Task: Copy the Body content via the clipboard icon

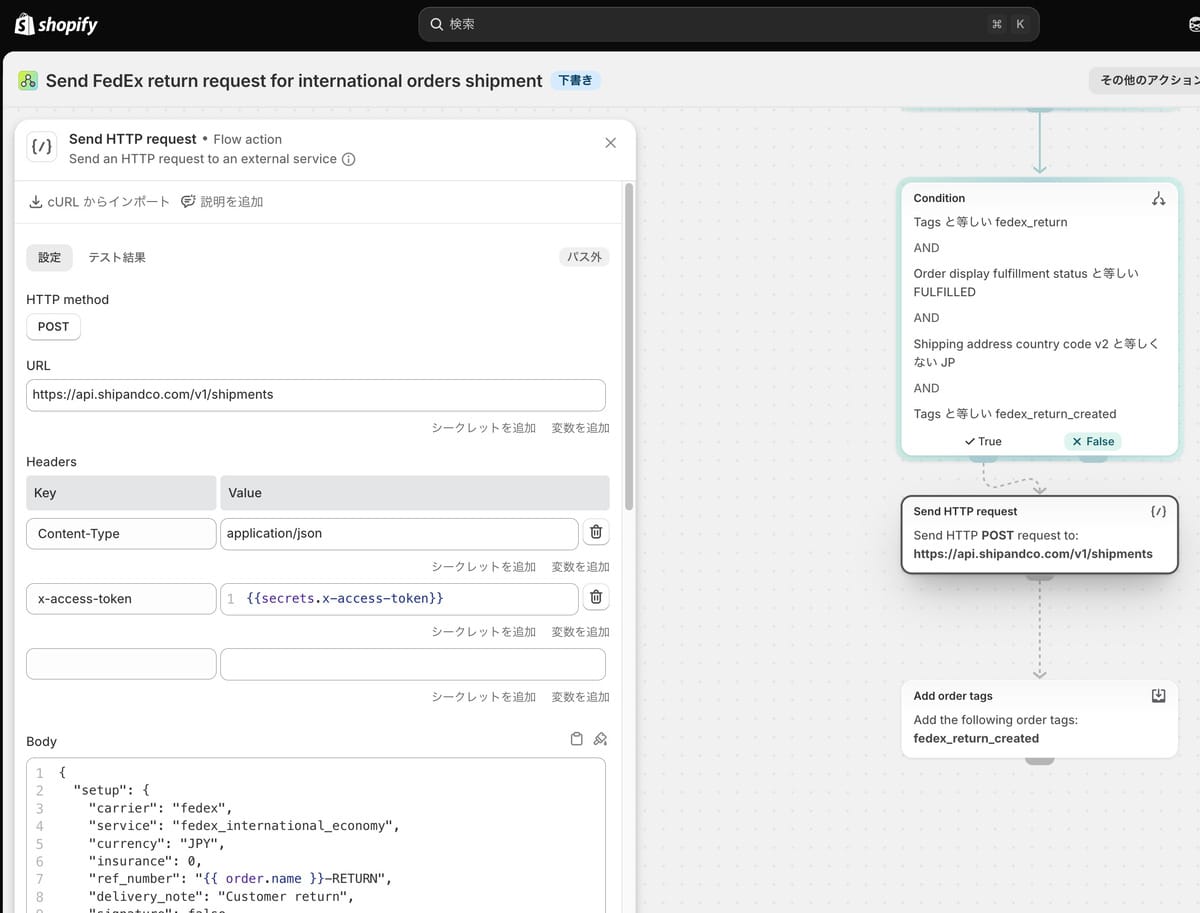Action: point(577,740)
